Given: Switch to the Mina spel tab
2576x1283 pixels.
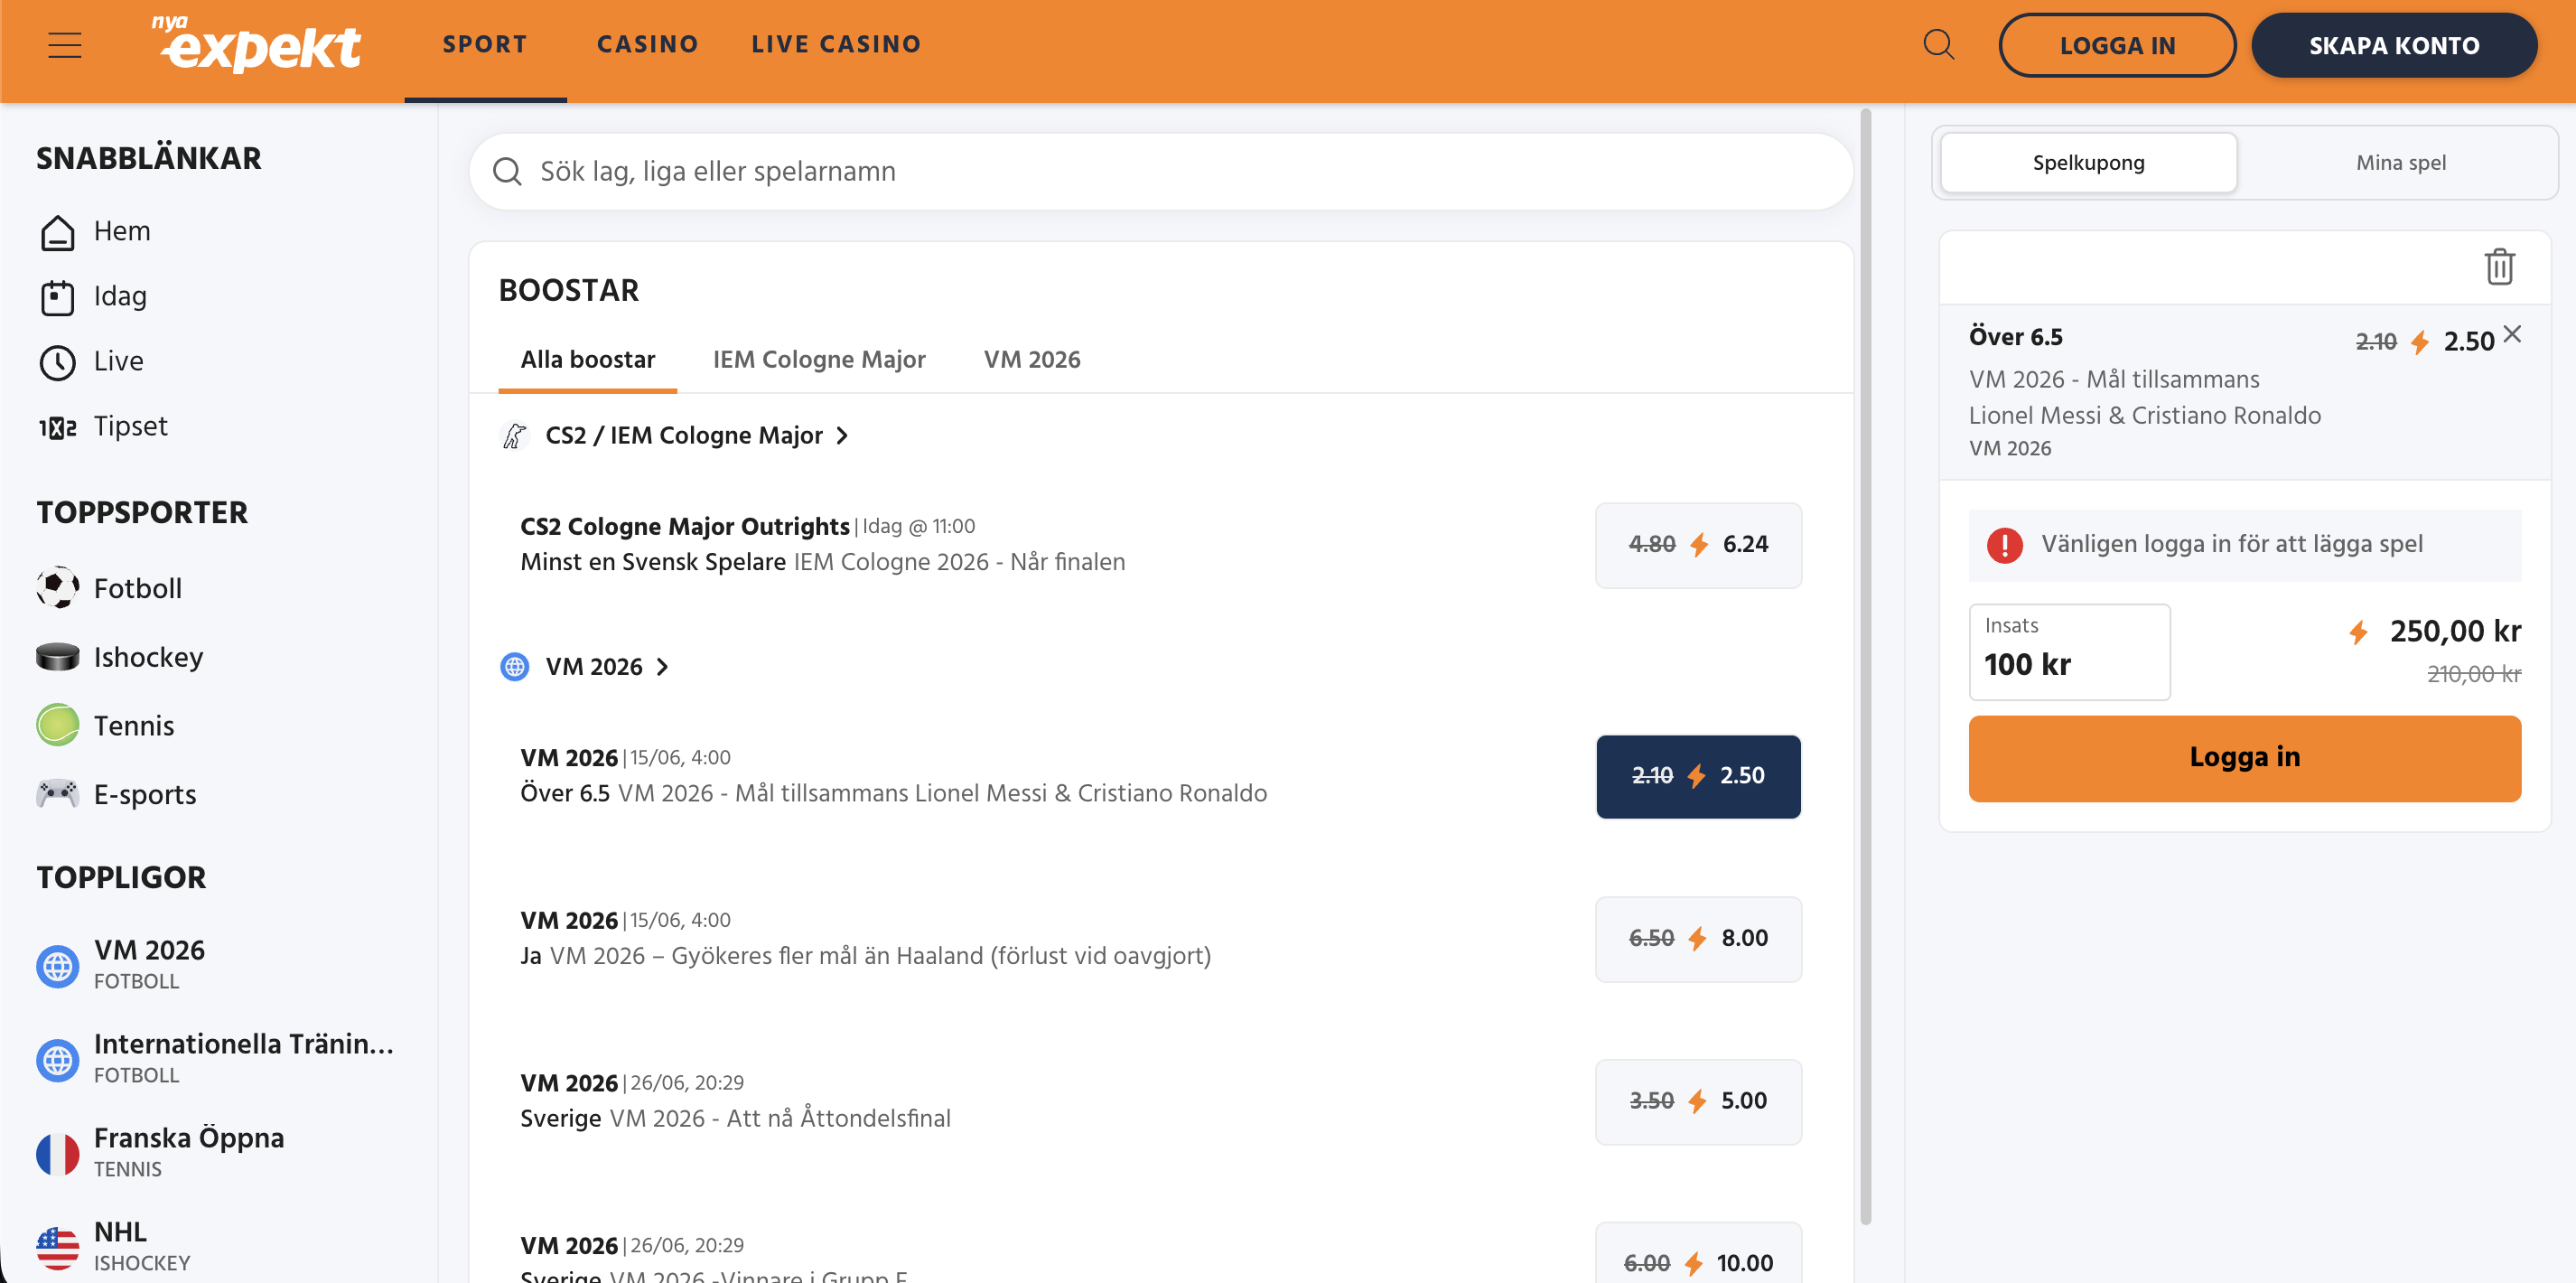Looking at the screenshot, I should click(2401, 163).
